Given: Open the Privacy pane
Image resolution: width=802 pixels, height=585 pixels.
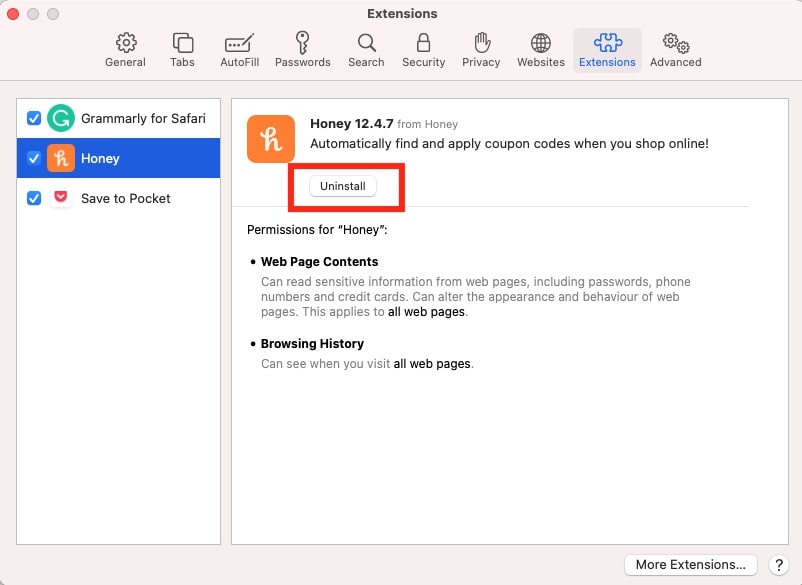Looking at the screenshot, I should [481, 50].
